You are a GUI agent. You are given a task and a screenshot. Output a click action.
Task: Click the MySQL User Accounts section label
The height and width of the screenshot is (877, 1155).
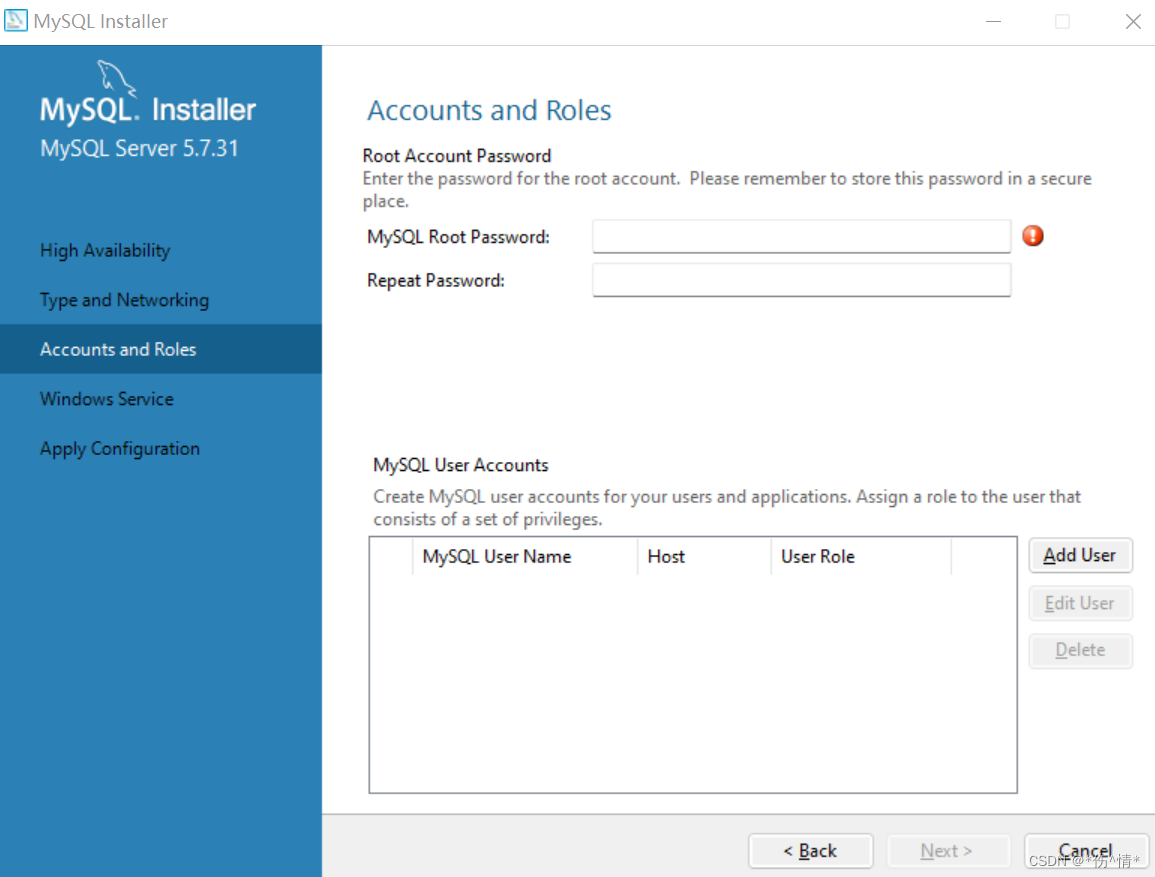(460, 465)
